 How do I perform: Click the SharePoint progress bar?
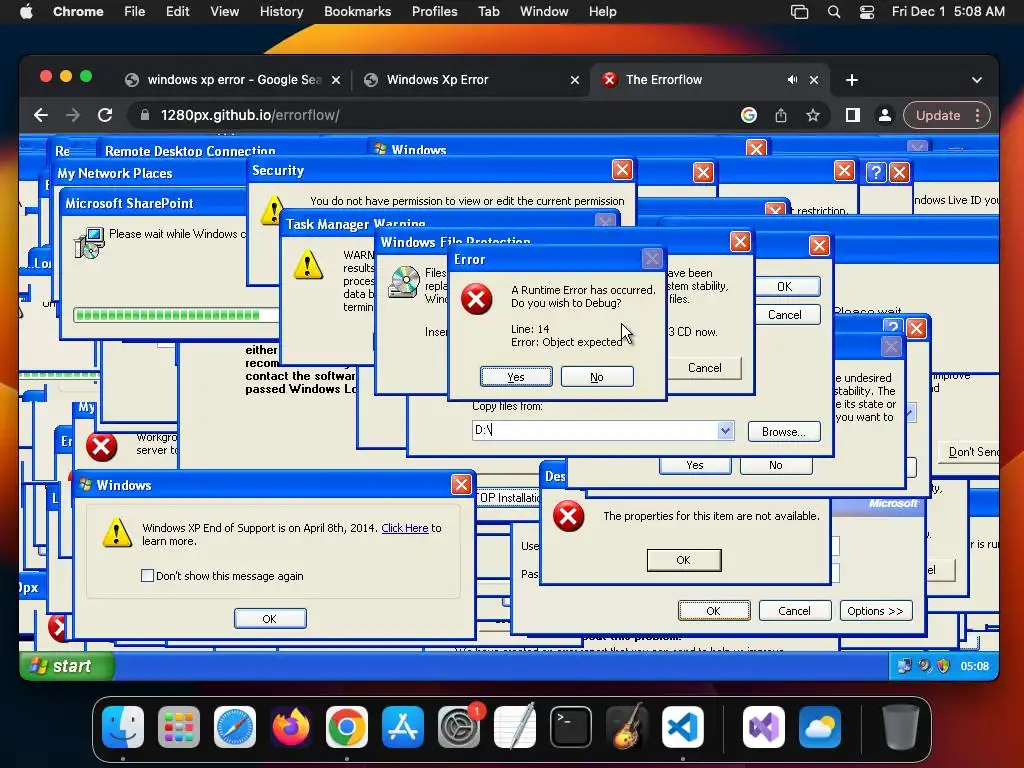176,315
